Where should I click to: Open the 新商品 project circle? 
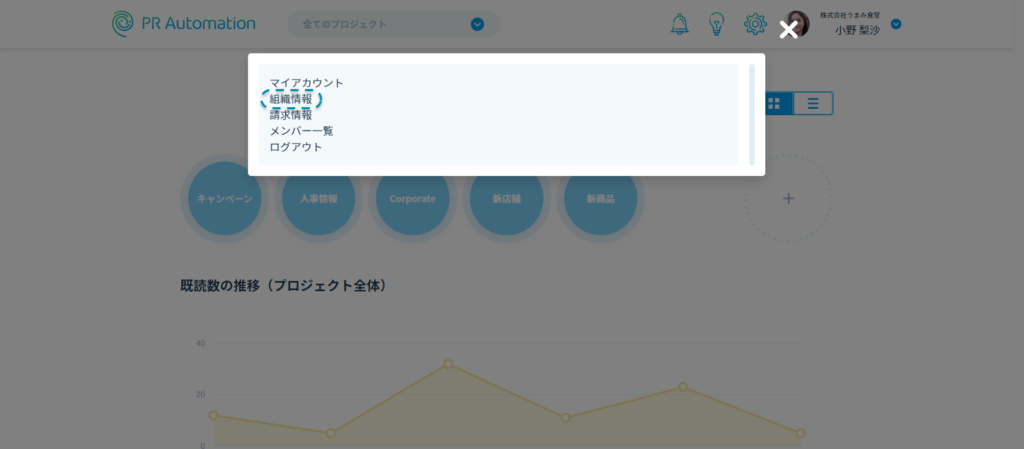pos(600,199)
